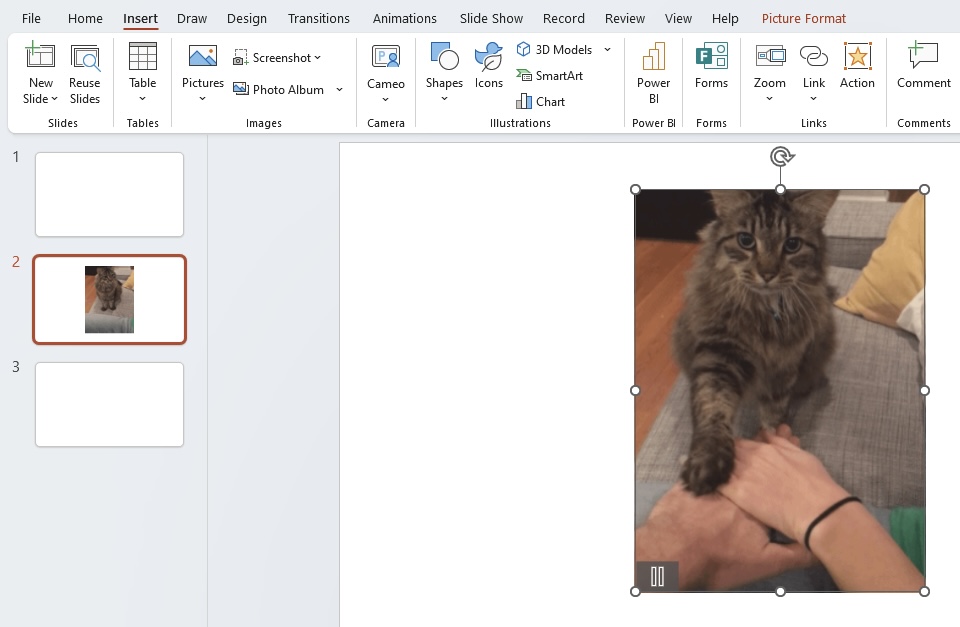
Task: Insert Forms
Action: coord(711,66)
